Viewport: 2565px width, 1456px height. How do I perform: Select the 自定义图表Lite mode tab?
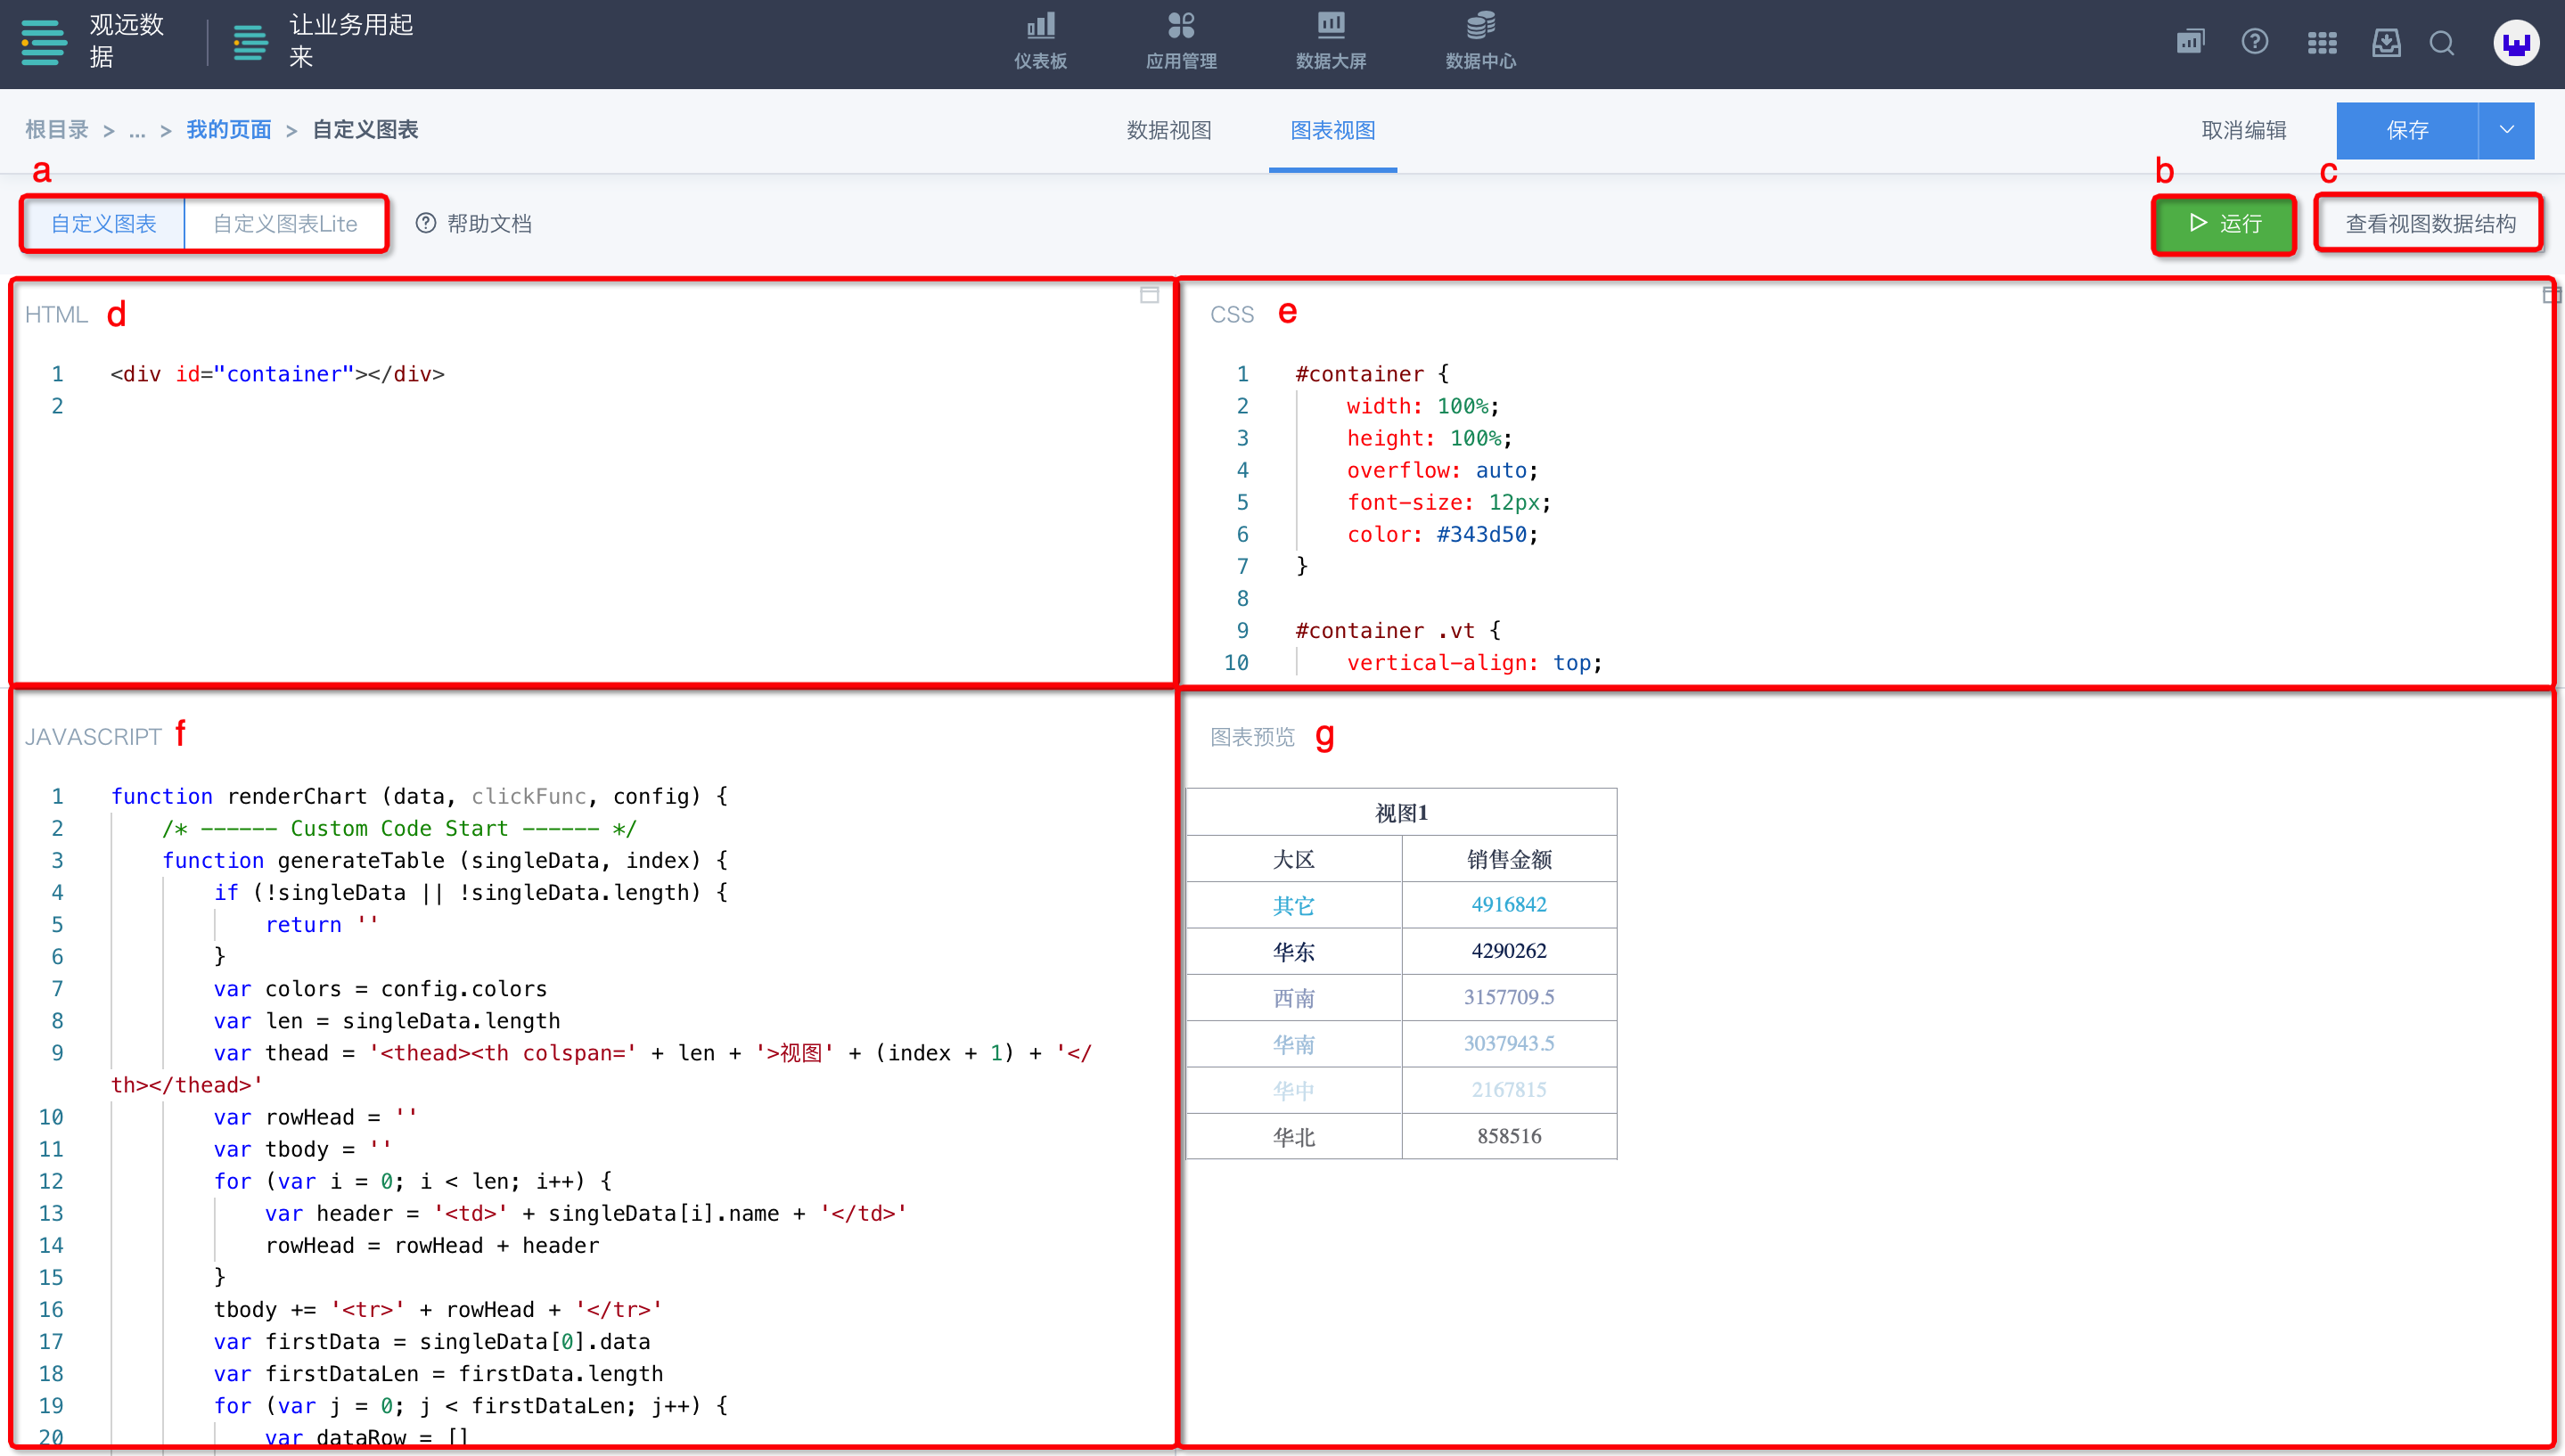(285, 223)
